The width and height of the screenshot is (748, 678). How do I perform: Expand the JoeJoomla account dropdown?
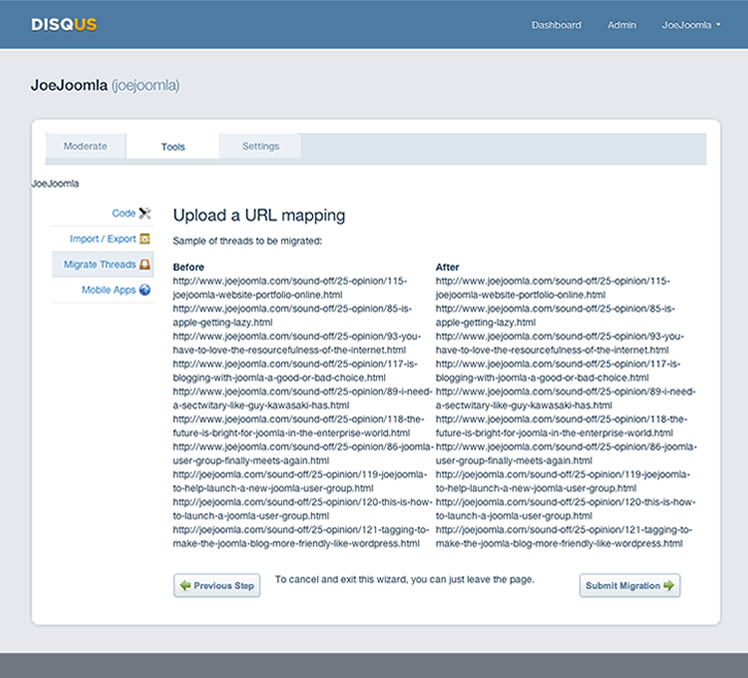tap(691, 25)
